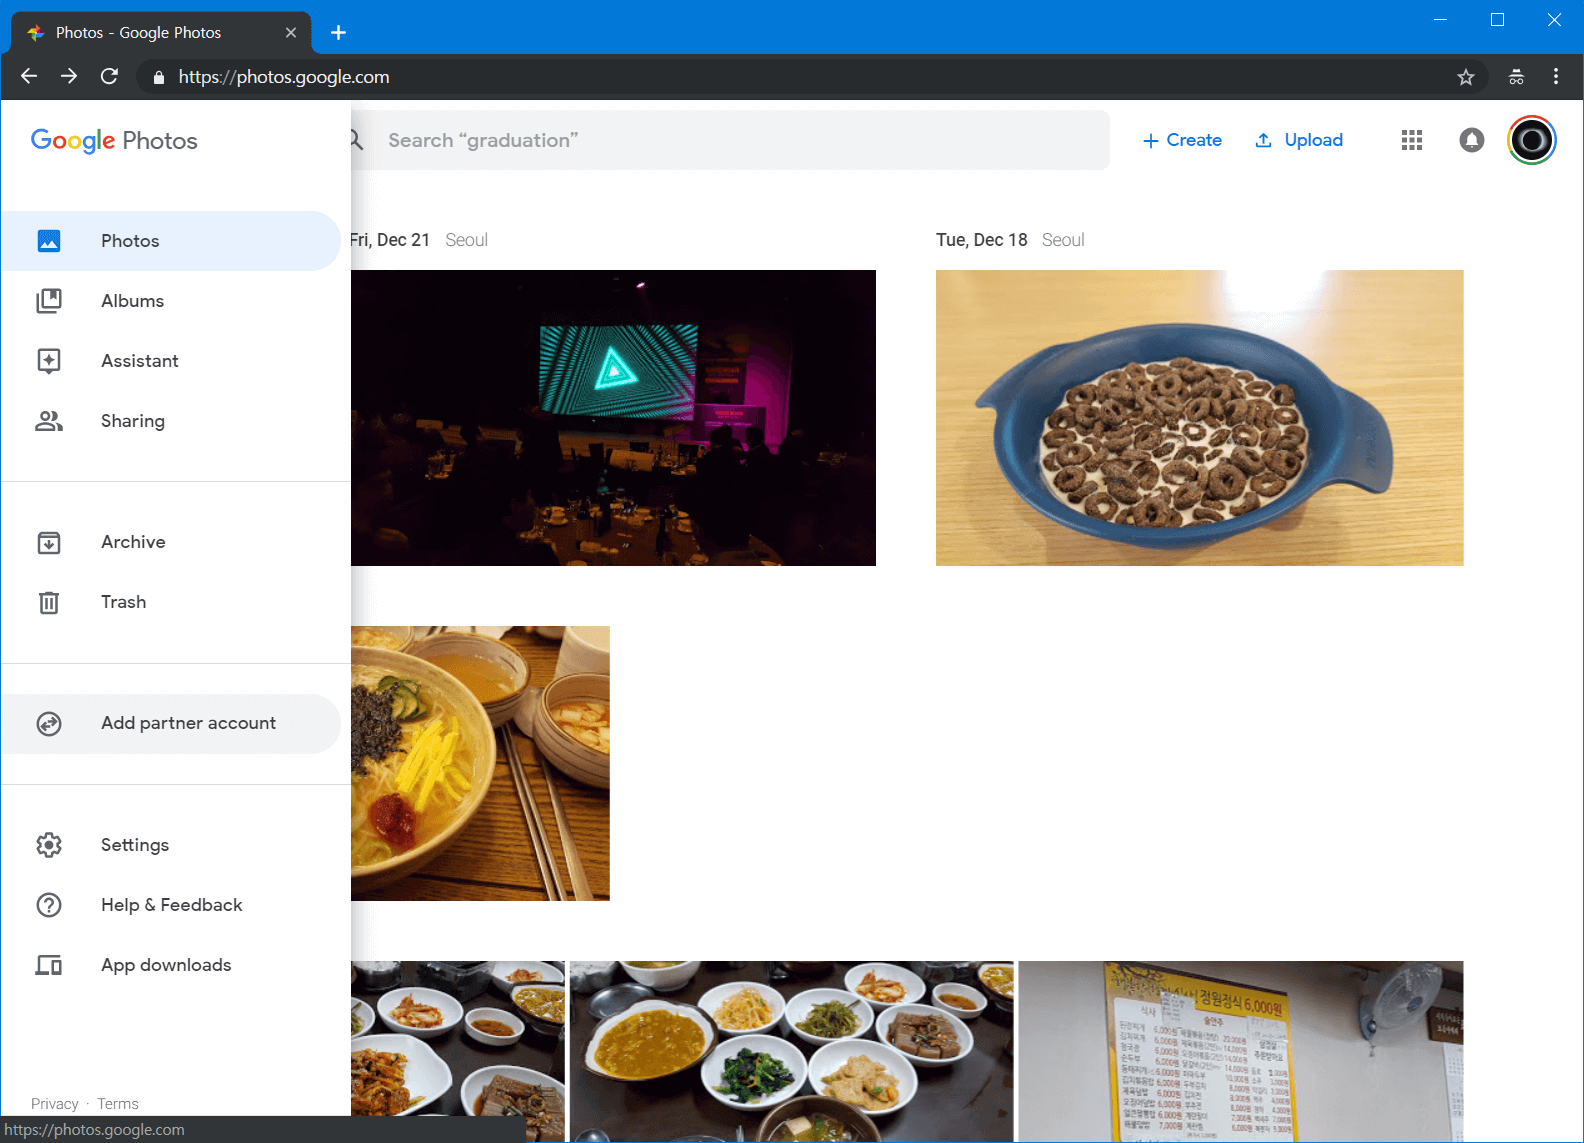Bookmark this page with the star icon

[x=1465, y=77]
